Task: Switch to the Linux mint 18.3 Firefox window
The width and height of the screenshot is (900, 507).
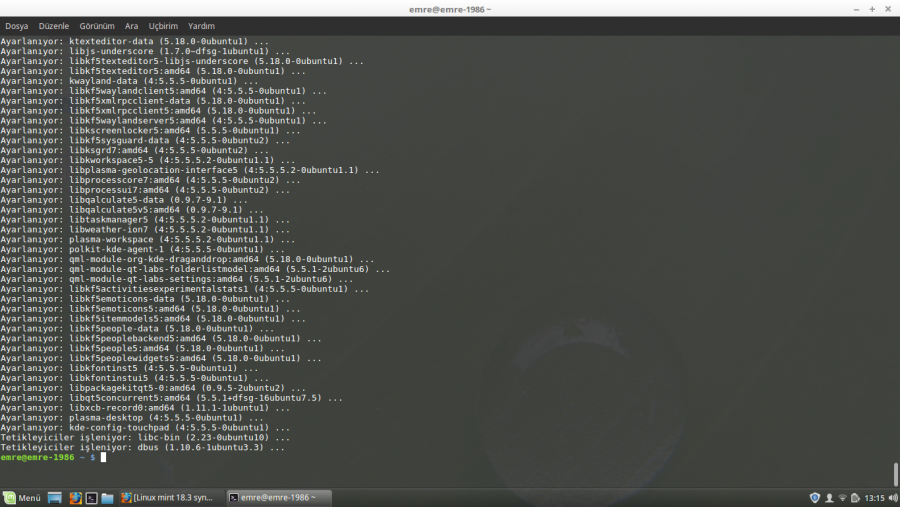Action: [x=167, y=498]
